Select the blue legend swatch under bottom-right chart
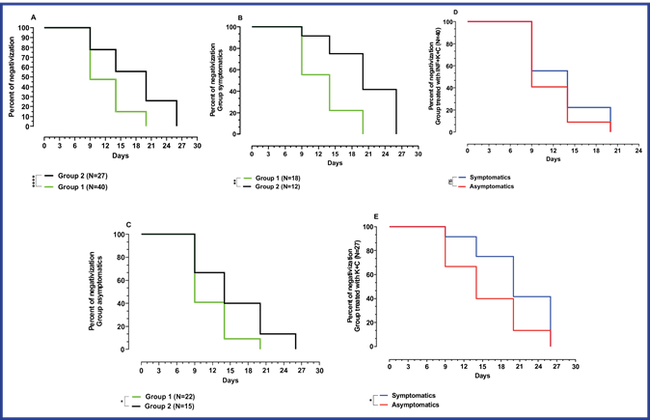The height and width of the screenshot is (420, 650). point(384,396)
